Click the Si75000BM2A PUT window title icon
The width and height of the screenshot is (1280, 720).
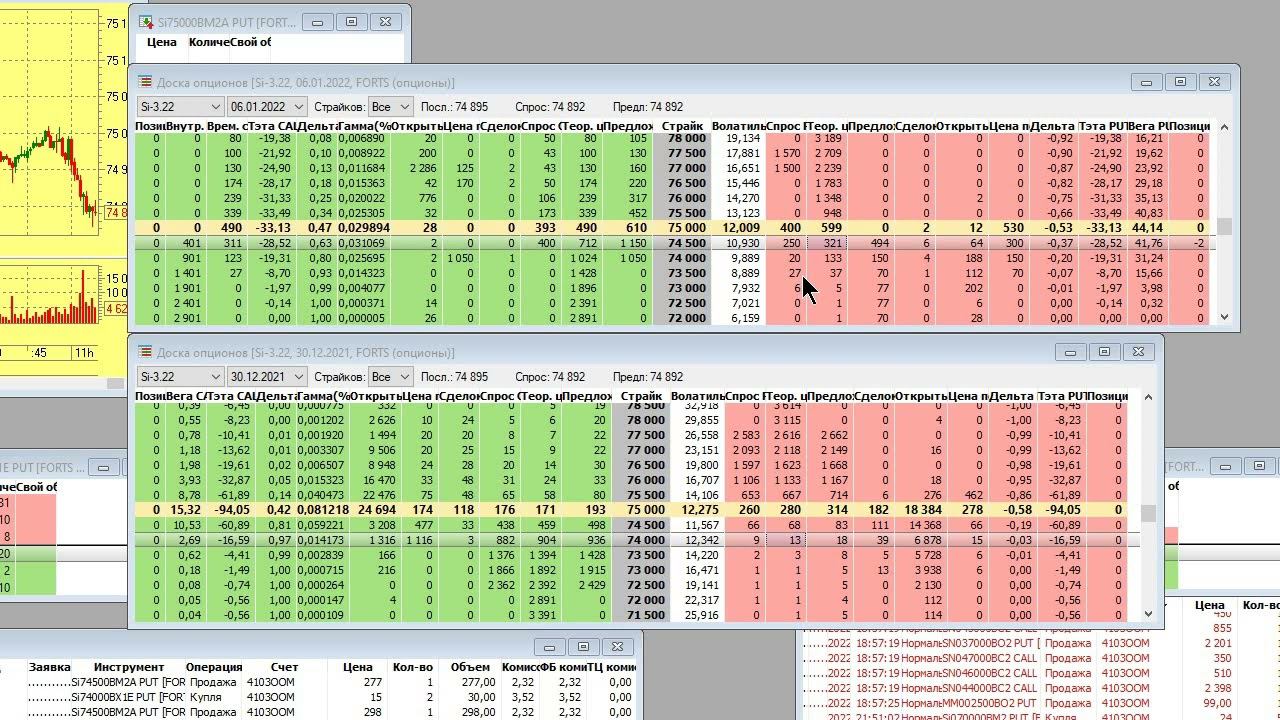[x=145, y=22]
